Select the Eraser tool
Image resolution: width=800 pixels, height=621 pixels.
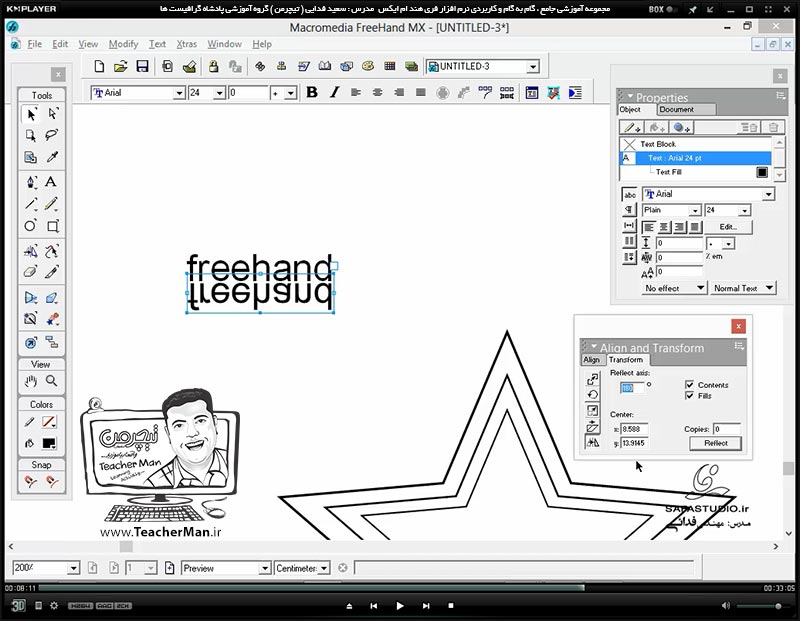(x=31, y=272)
